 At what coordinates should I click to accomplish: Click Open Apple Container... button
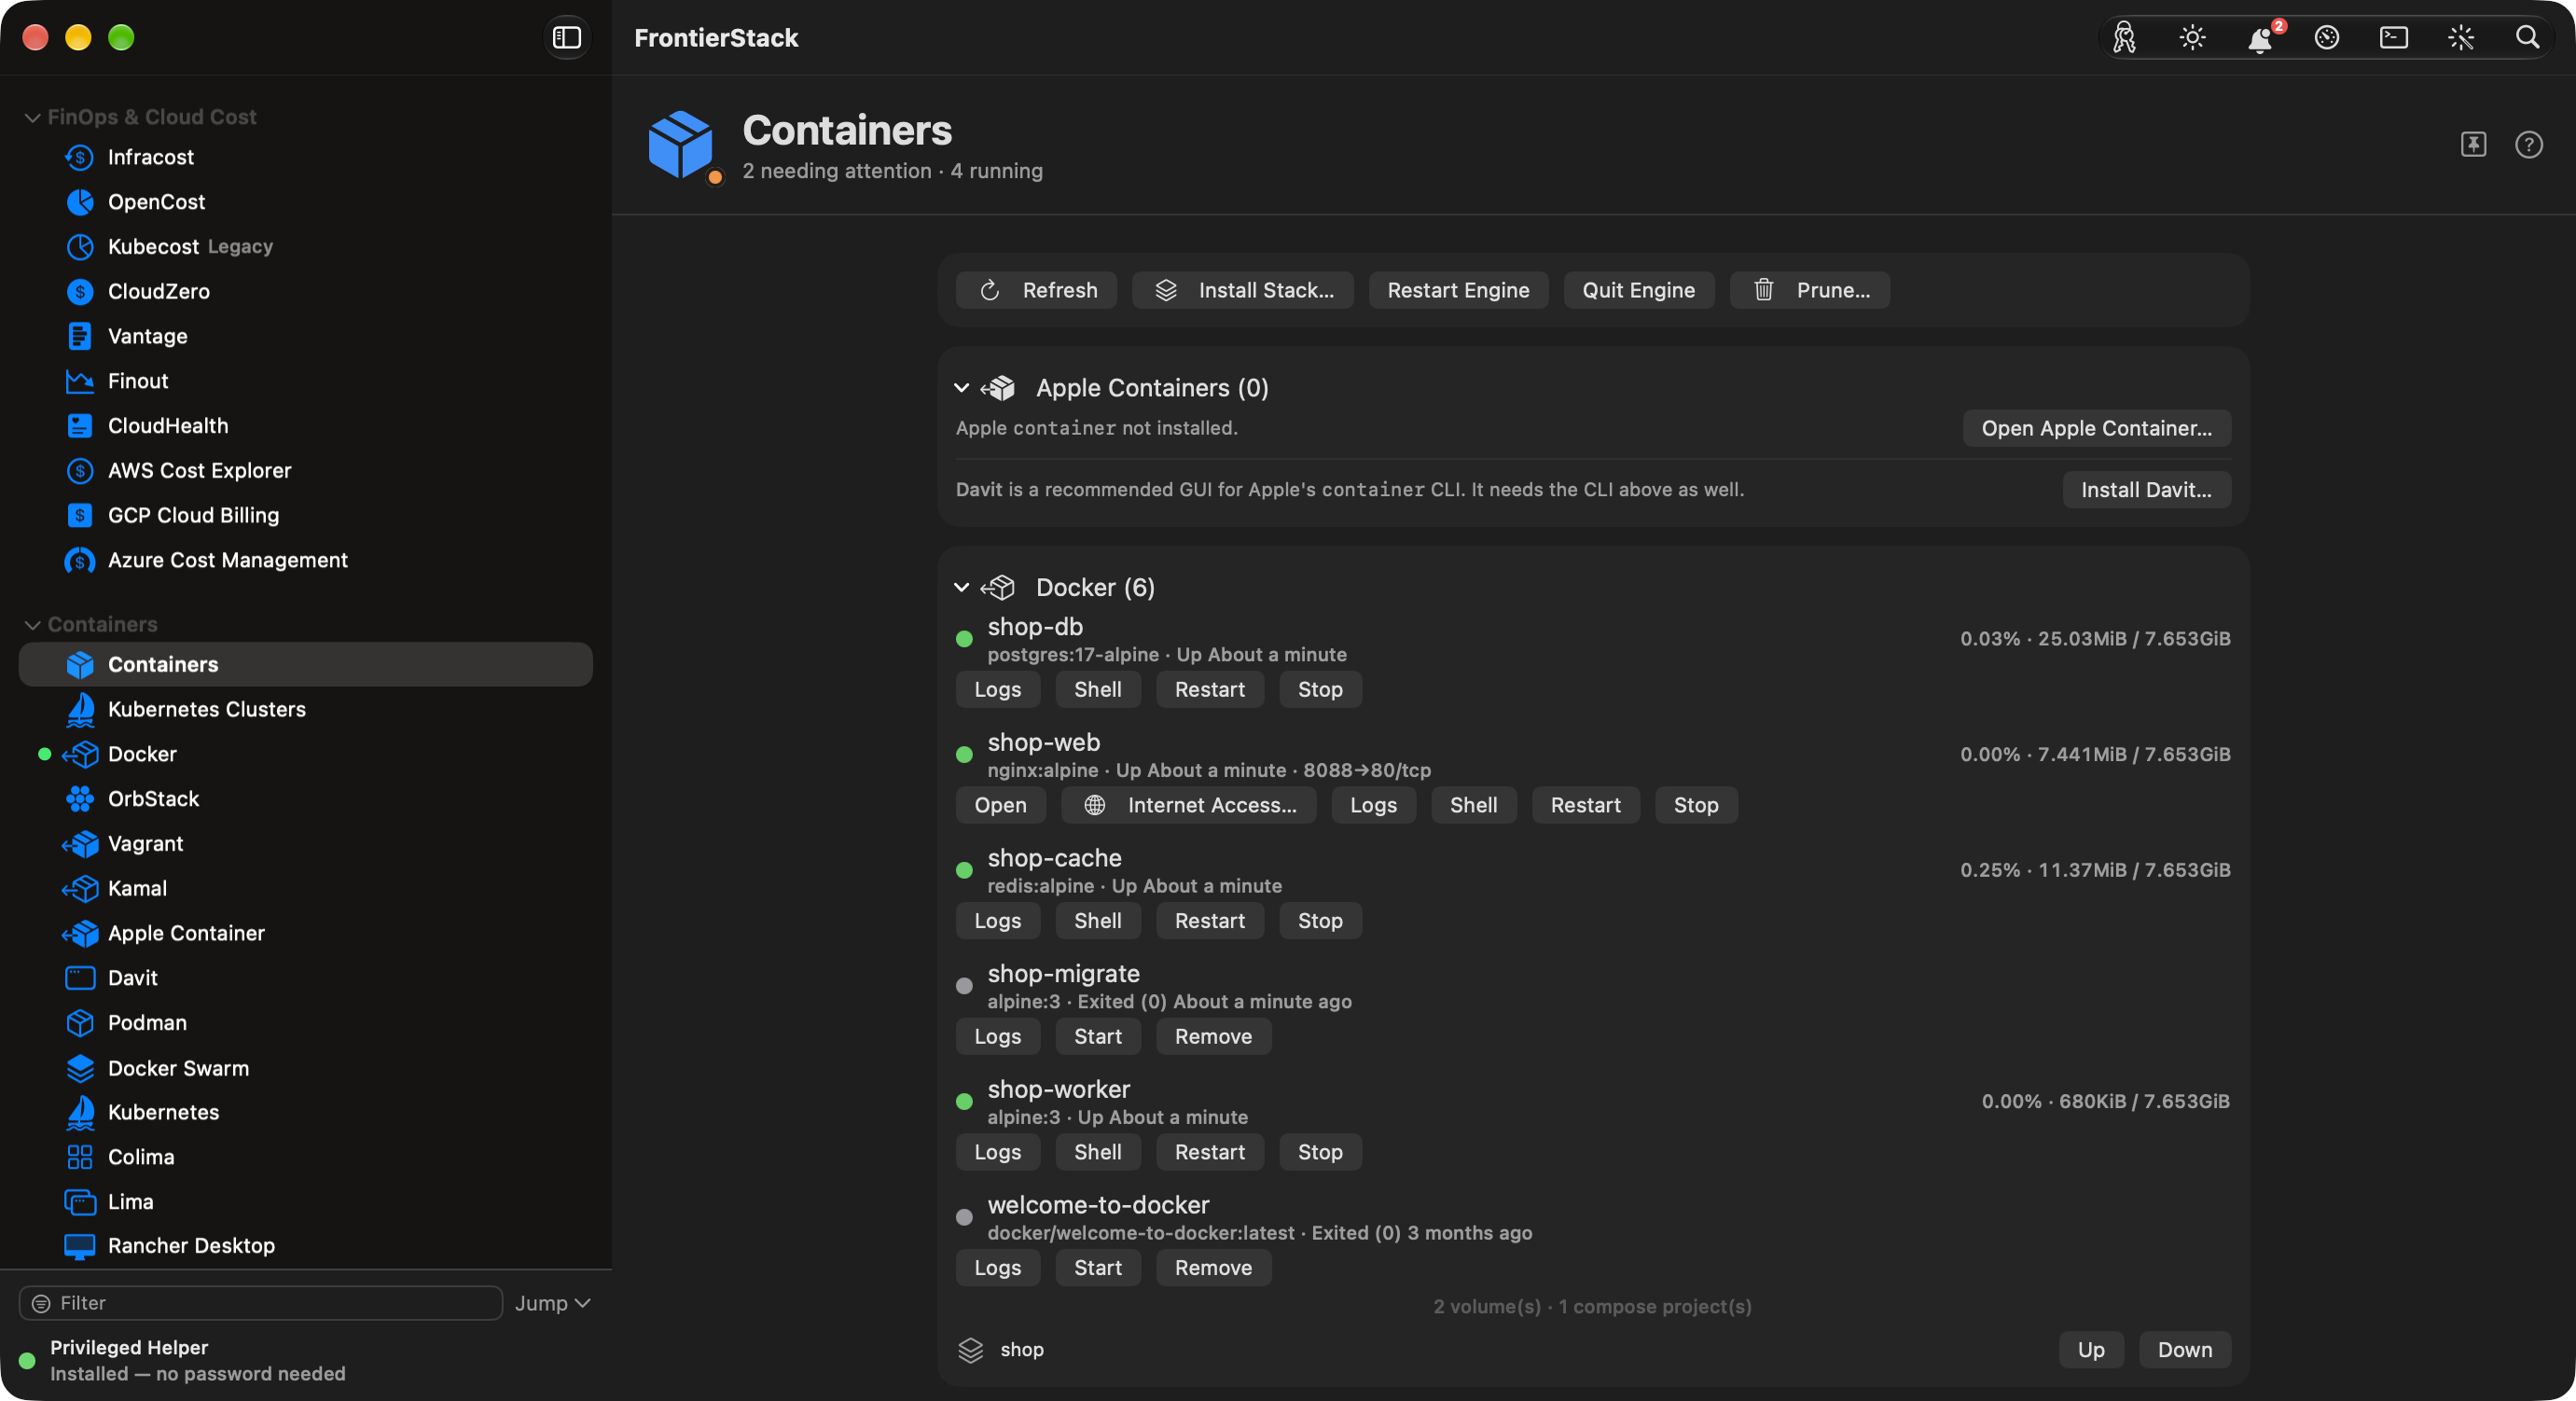click(x=2096, y=428)
